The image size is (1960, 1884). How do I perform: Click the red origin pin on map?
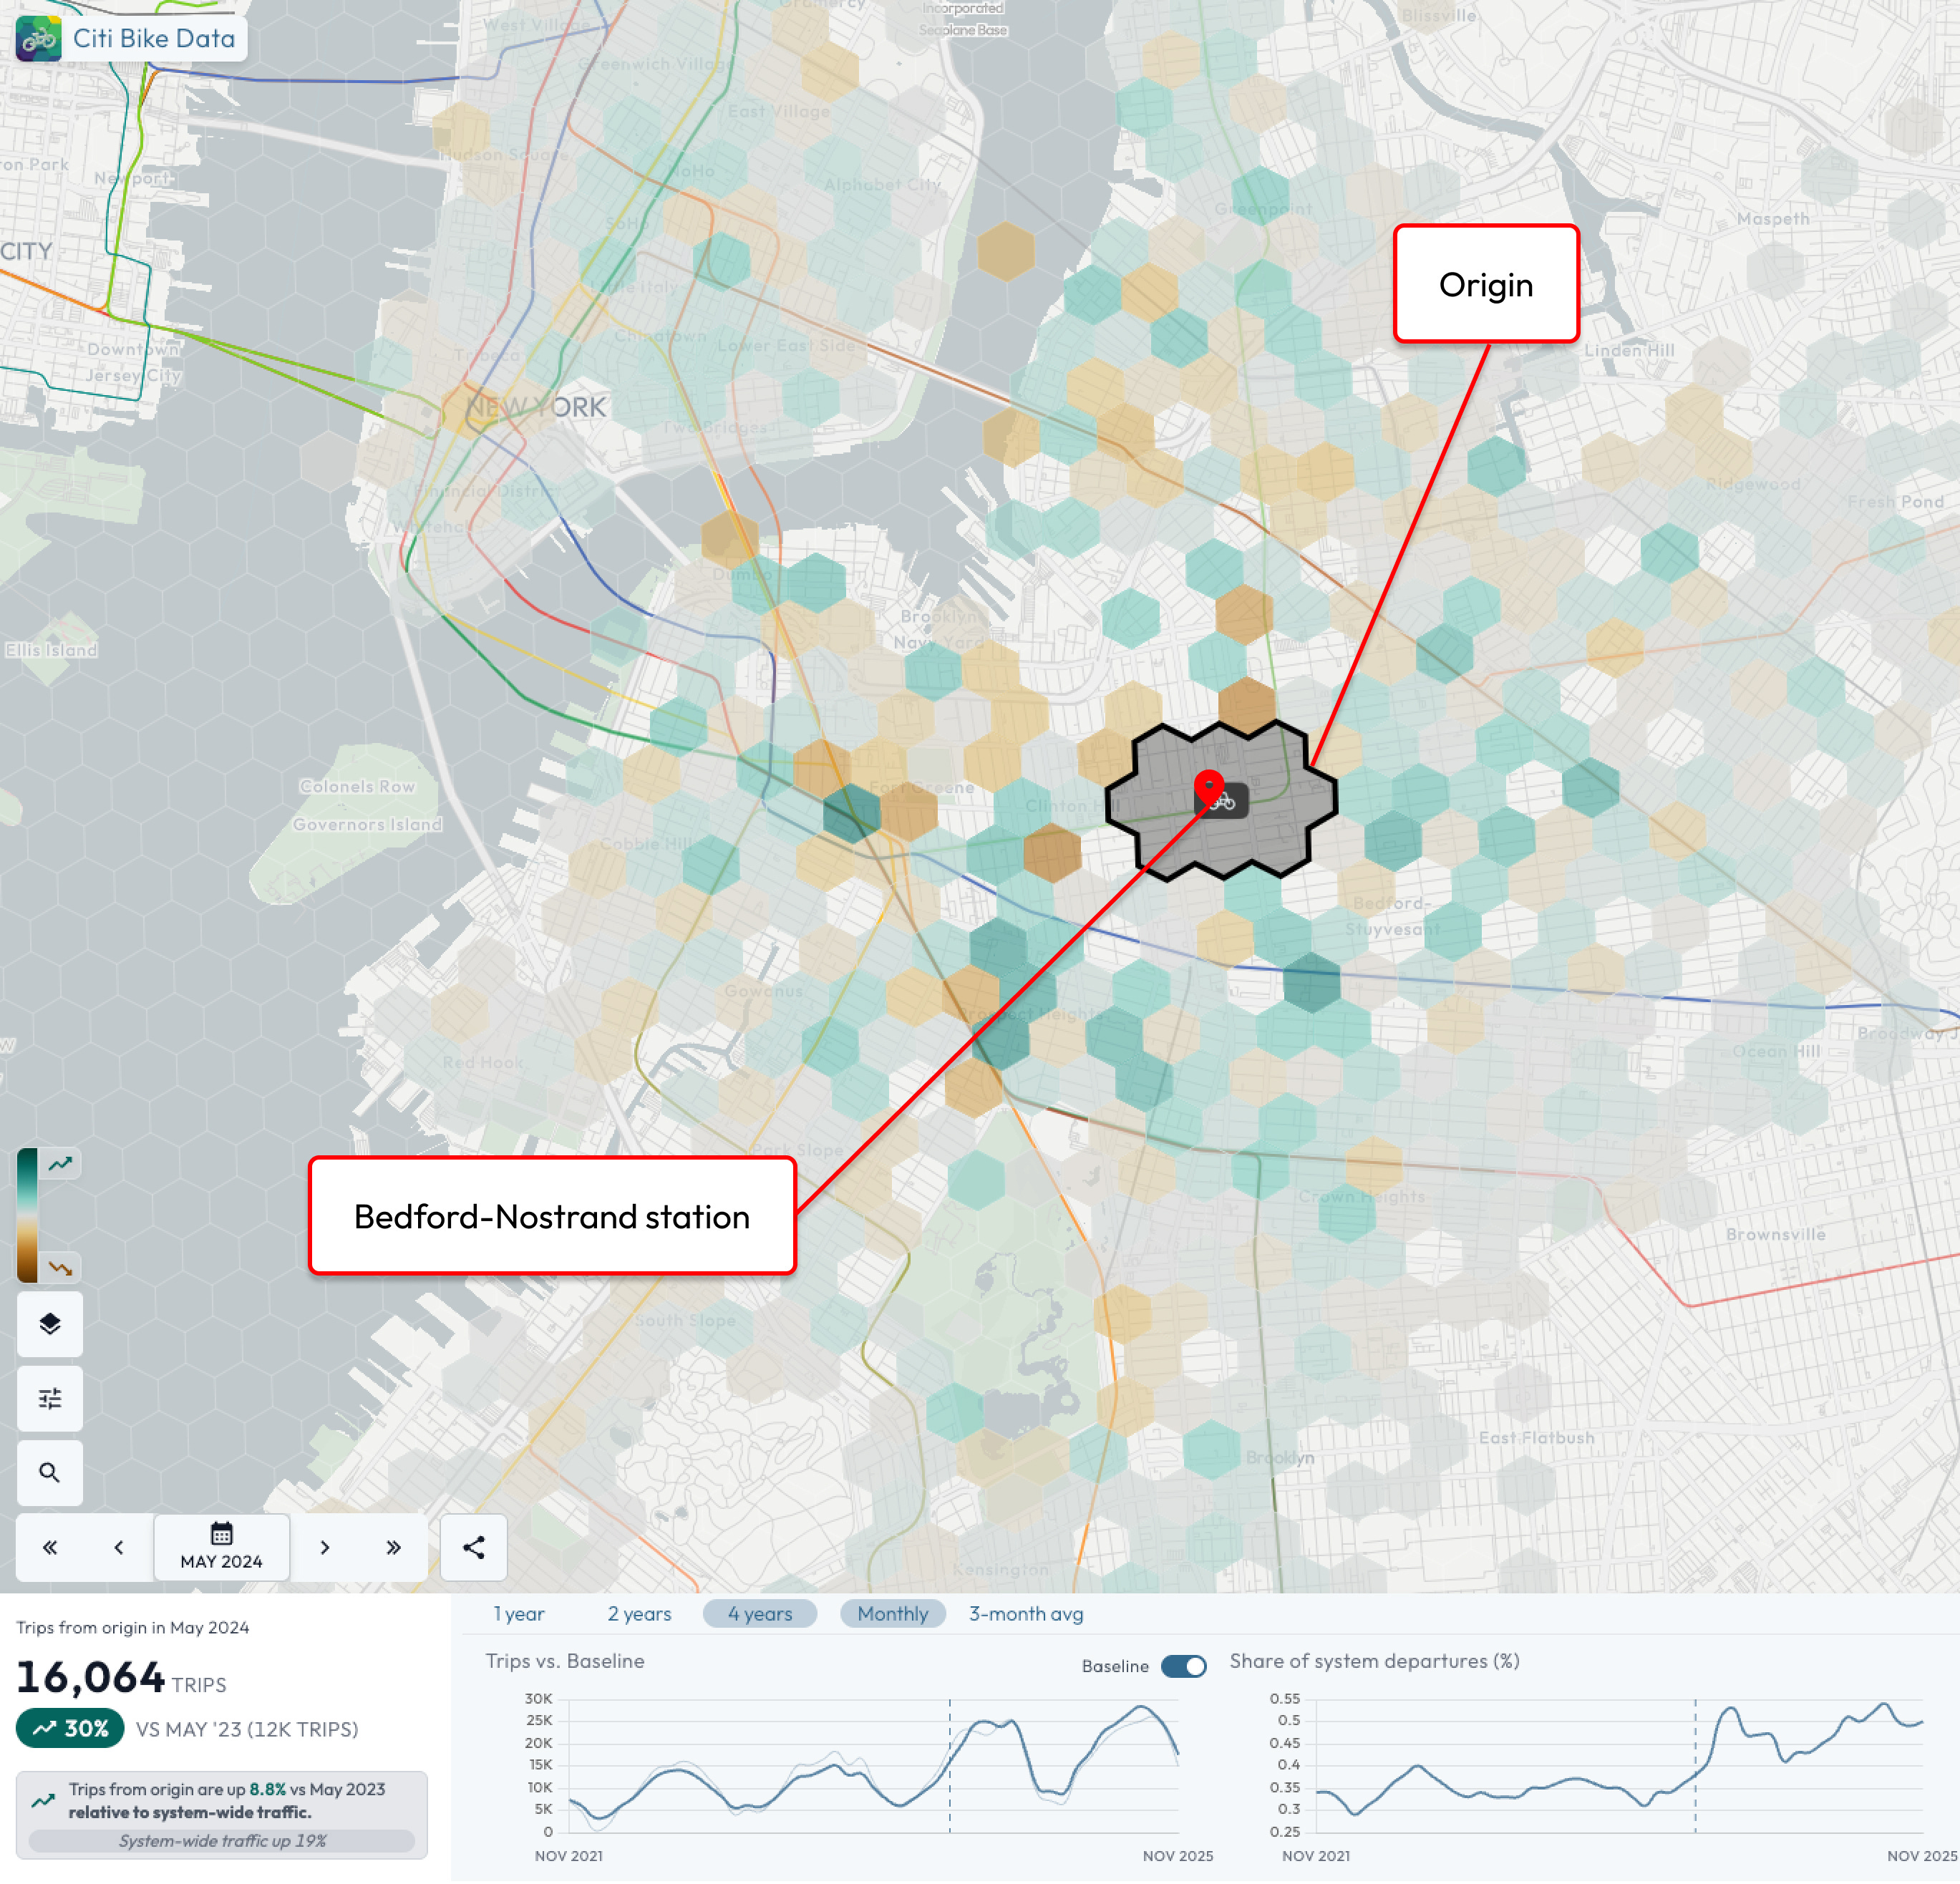tap(1209, 785)
